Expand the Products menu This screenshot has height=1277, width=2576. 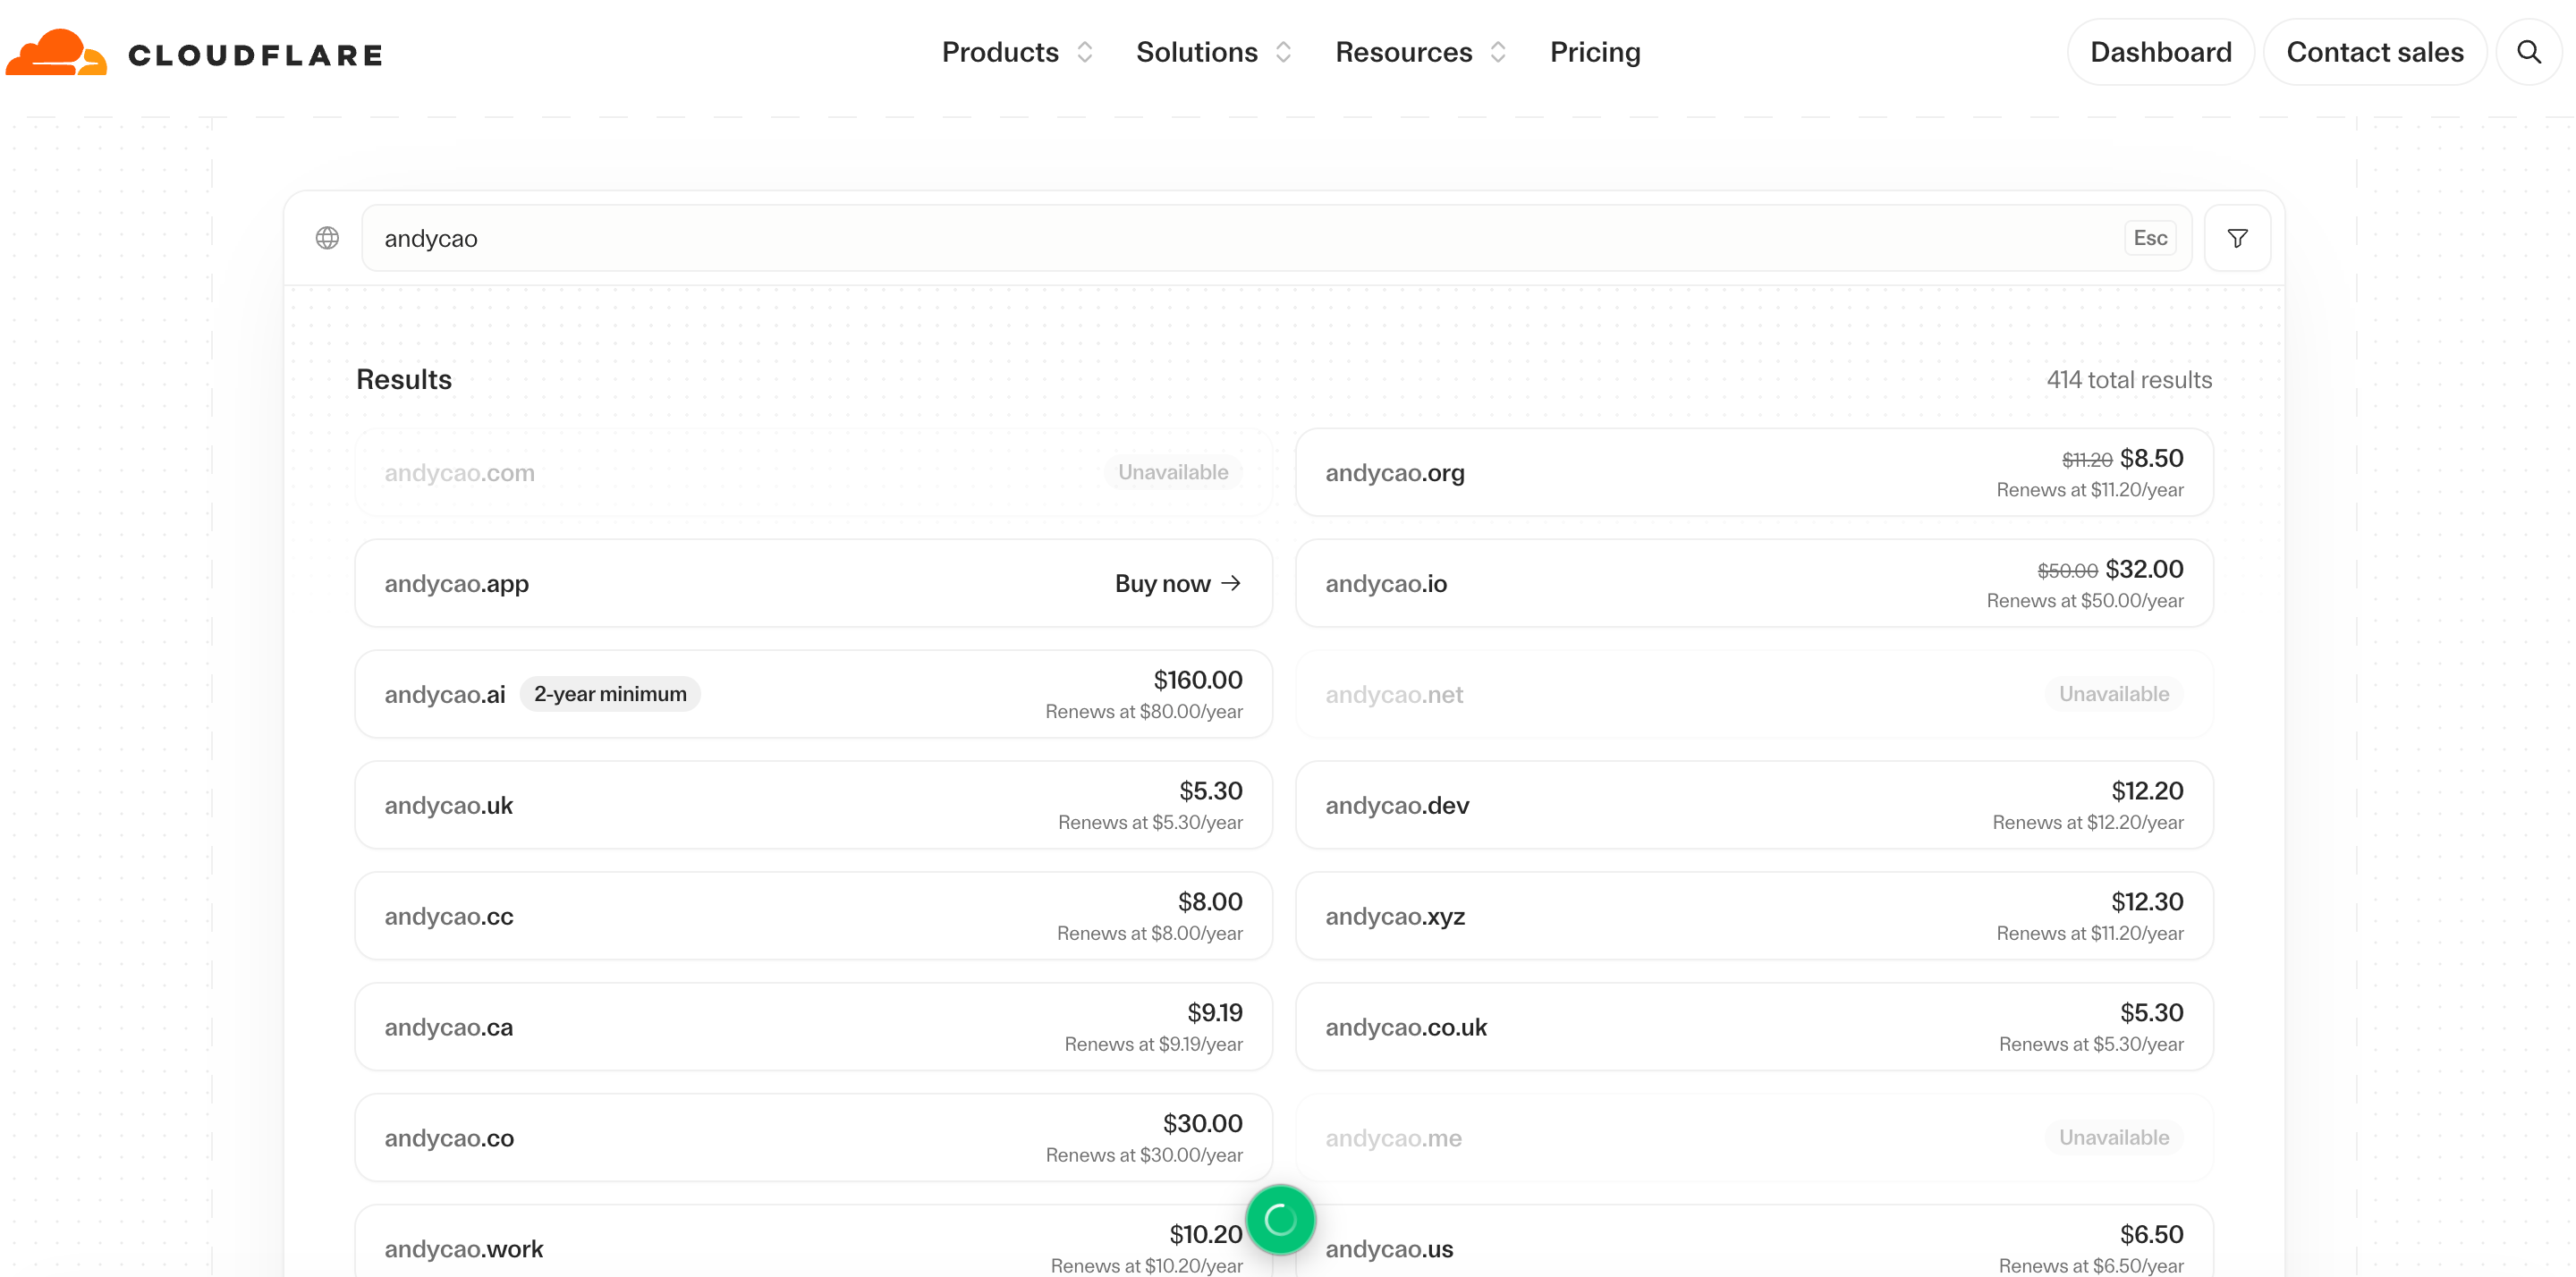pos(1017,52)
